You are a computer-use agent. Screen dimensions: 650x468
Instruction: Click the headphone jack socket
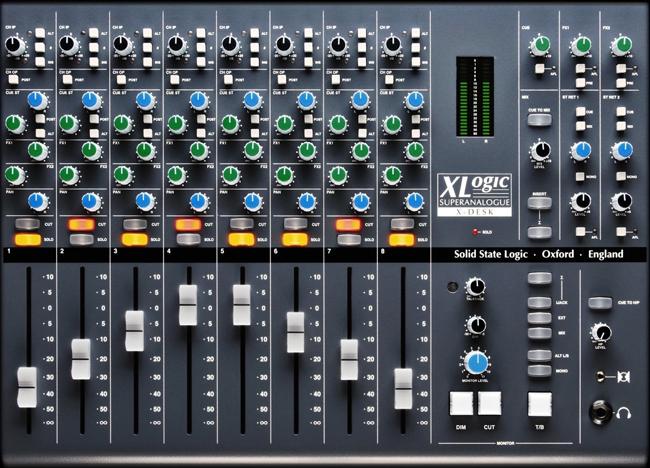tap(600, 410)
